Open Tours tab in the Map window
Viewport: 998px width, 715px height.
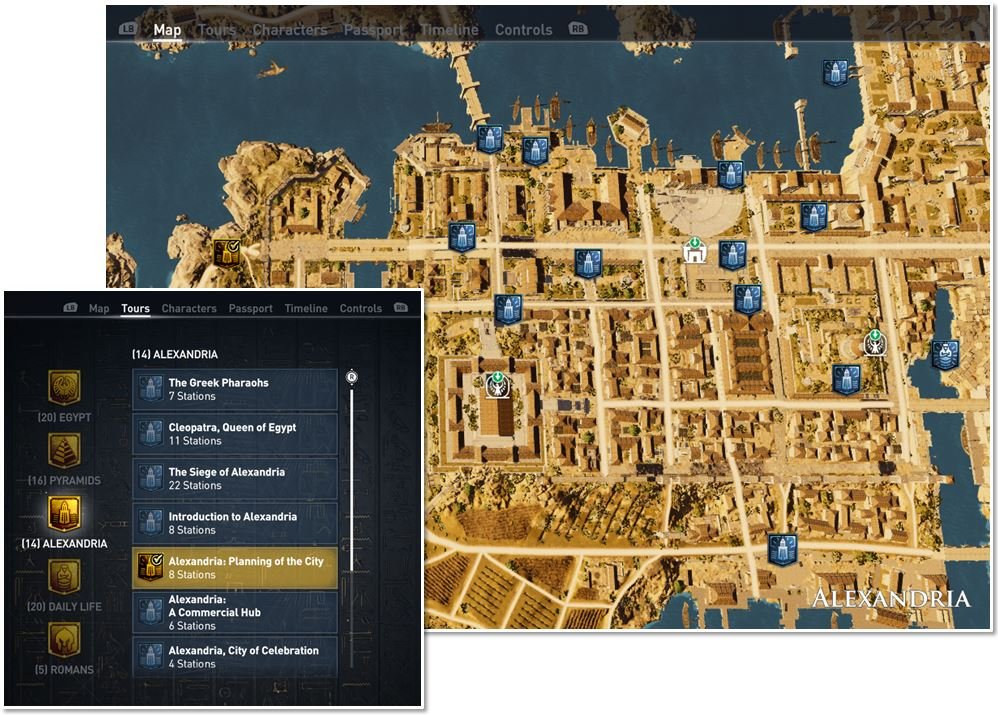coord(217,29)
